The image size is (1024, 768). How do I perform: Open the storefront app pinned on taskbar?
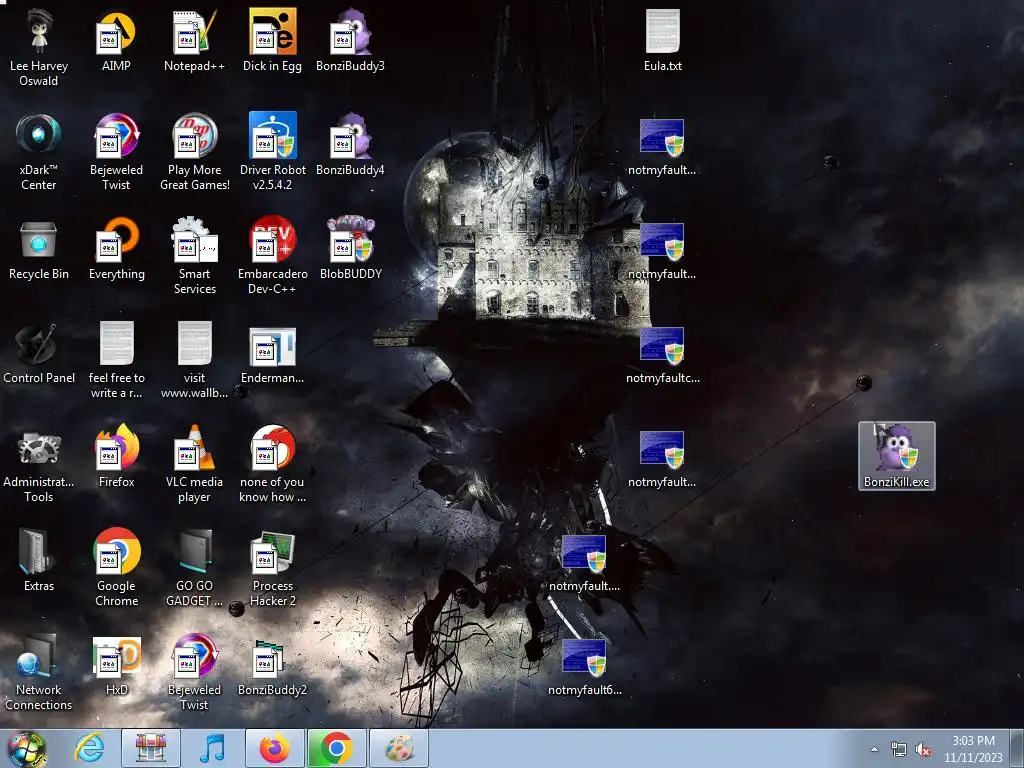coord(151,748)
